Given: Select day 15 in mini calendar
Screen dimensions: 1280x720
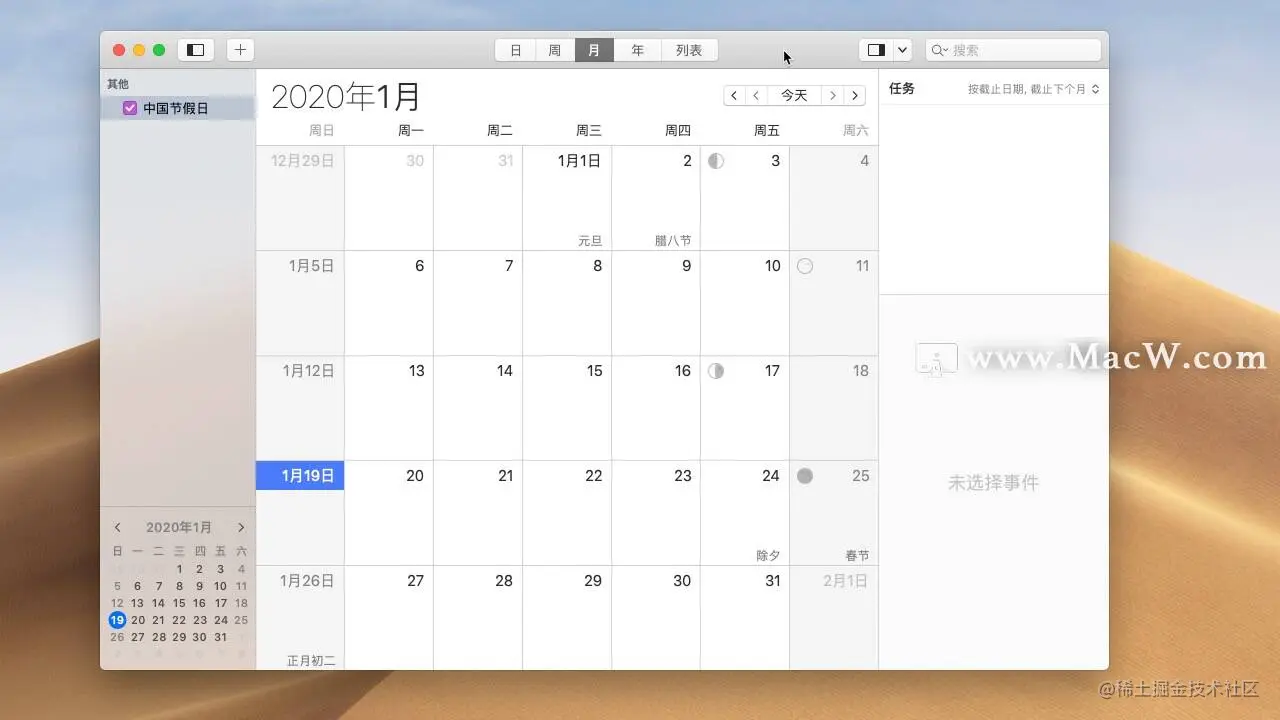Looking at the screenshot, I should click(179, 603).
